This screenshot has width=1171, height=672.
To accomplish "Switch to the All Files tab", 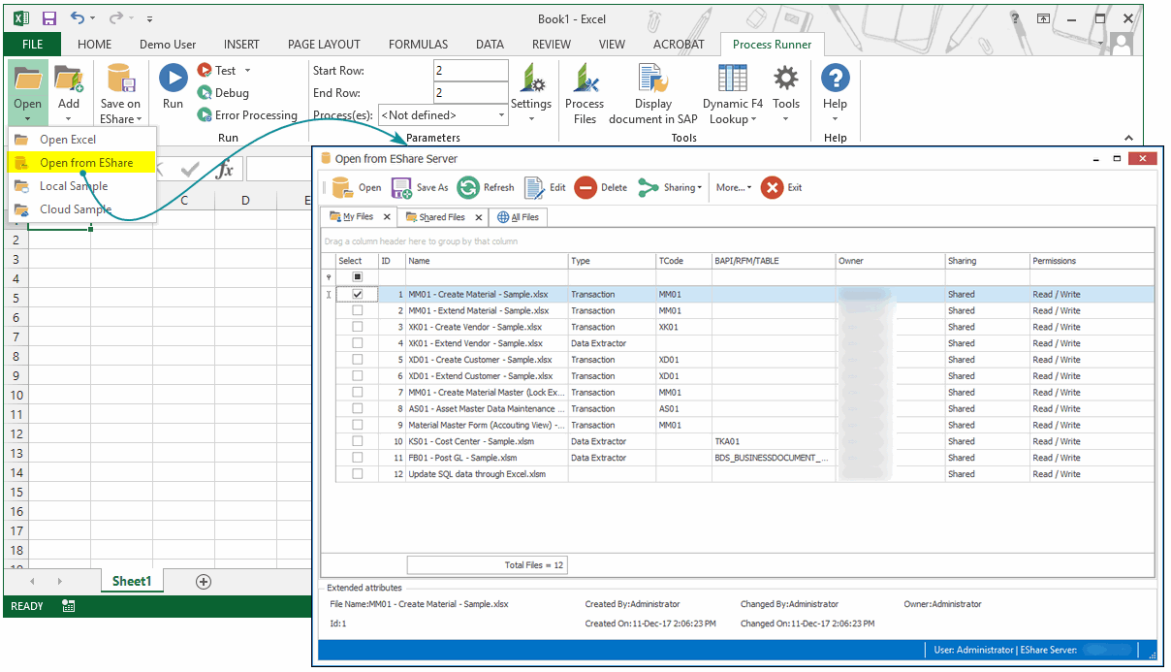I will coord(518,217).
